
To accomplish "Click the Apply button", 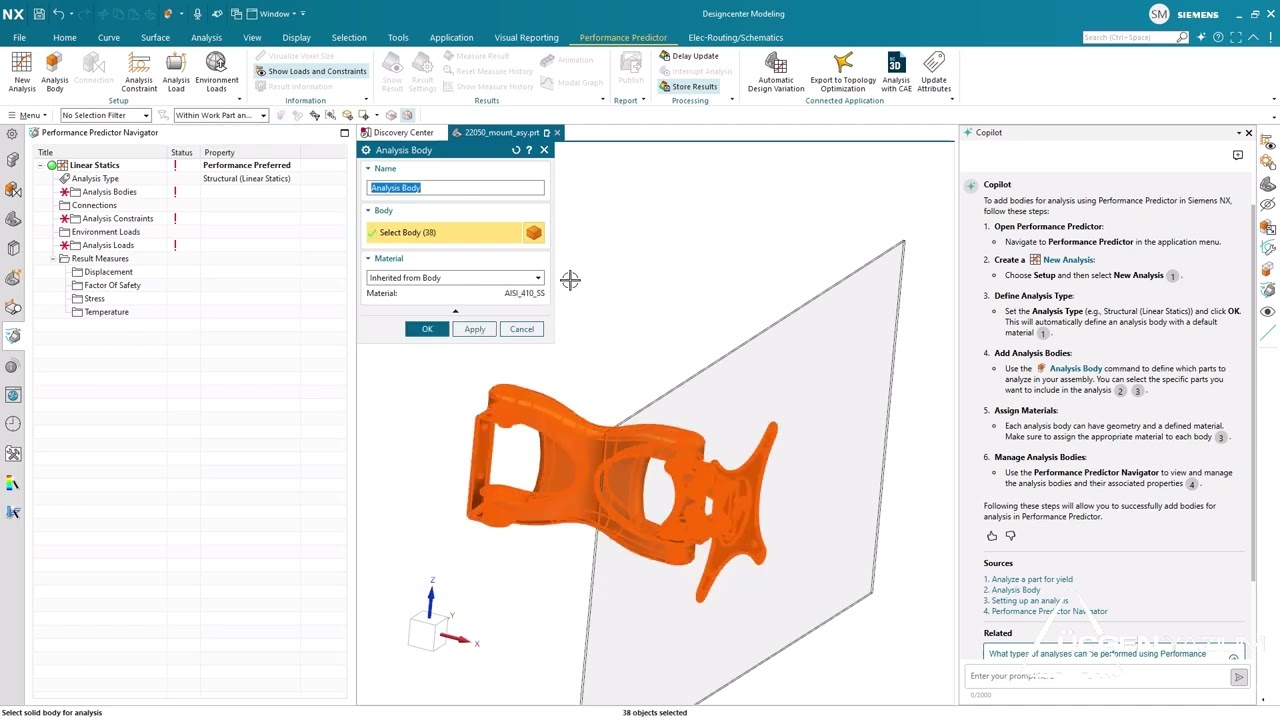I will click(475, 329).
